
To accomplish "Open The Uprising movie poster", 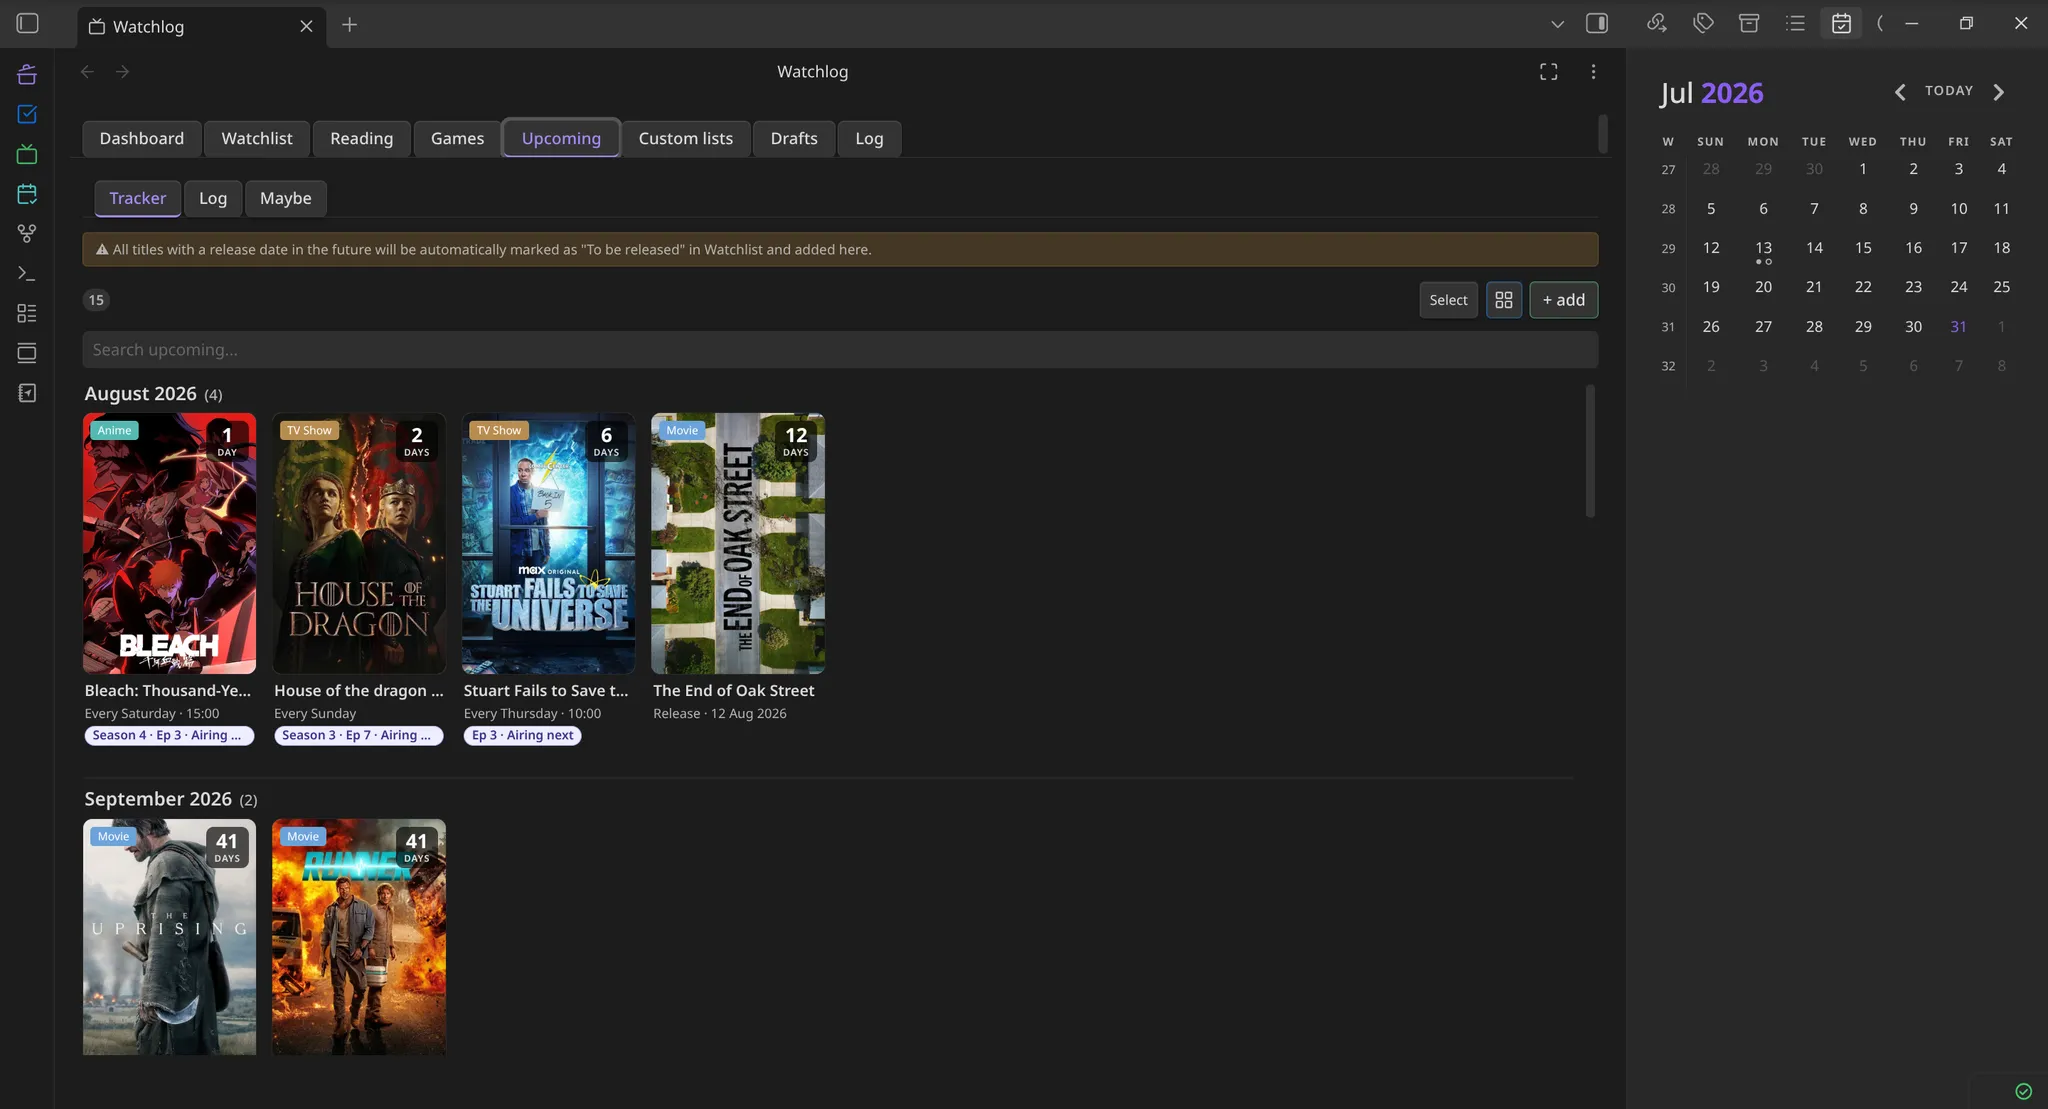I will (169, 937).
